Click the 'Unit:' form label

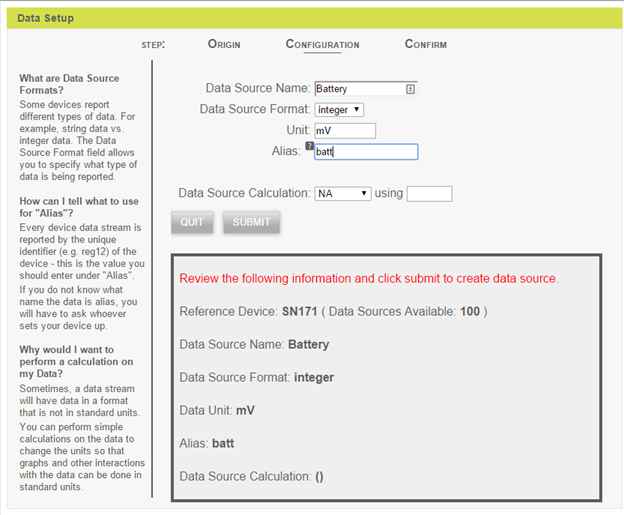(x=298, y=130)
